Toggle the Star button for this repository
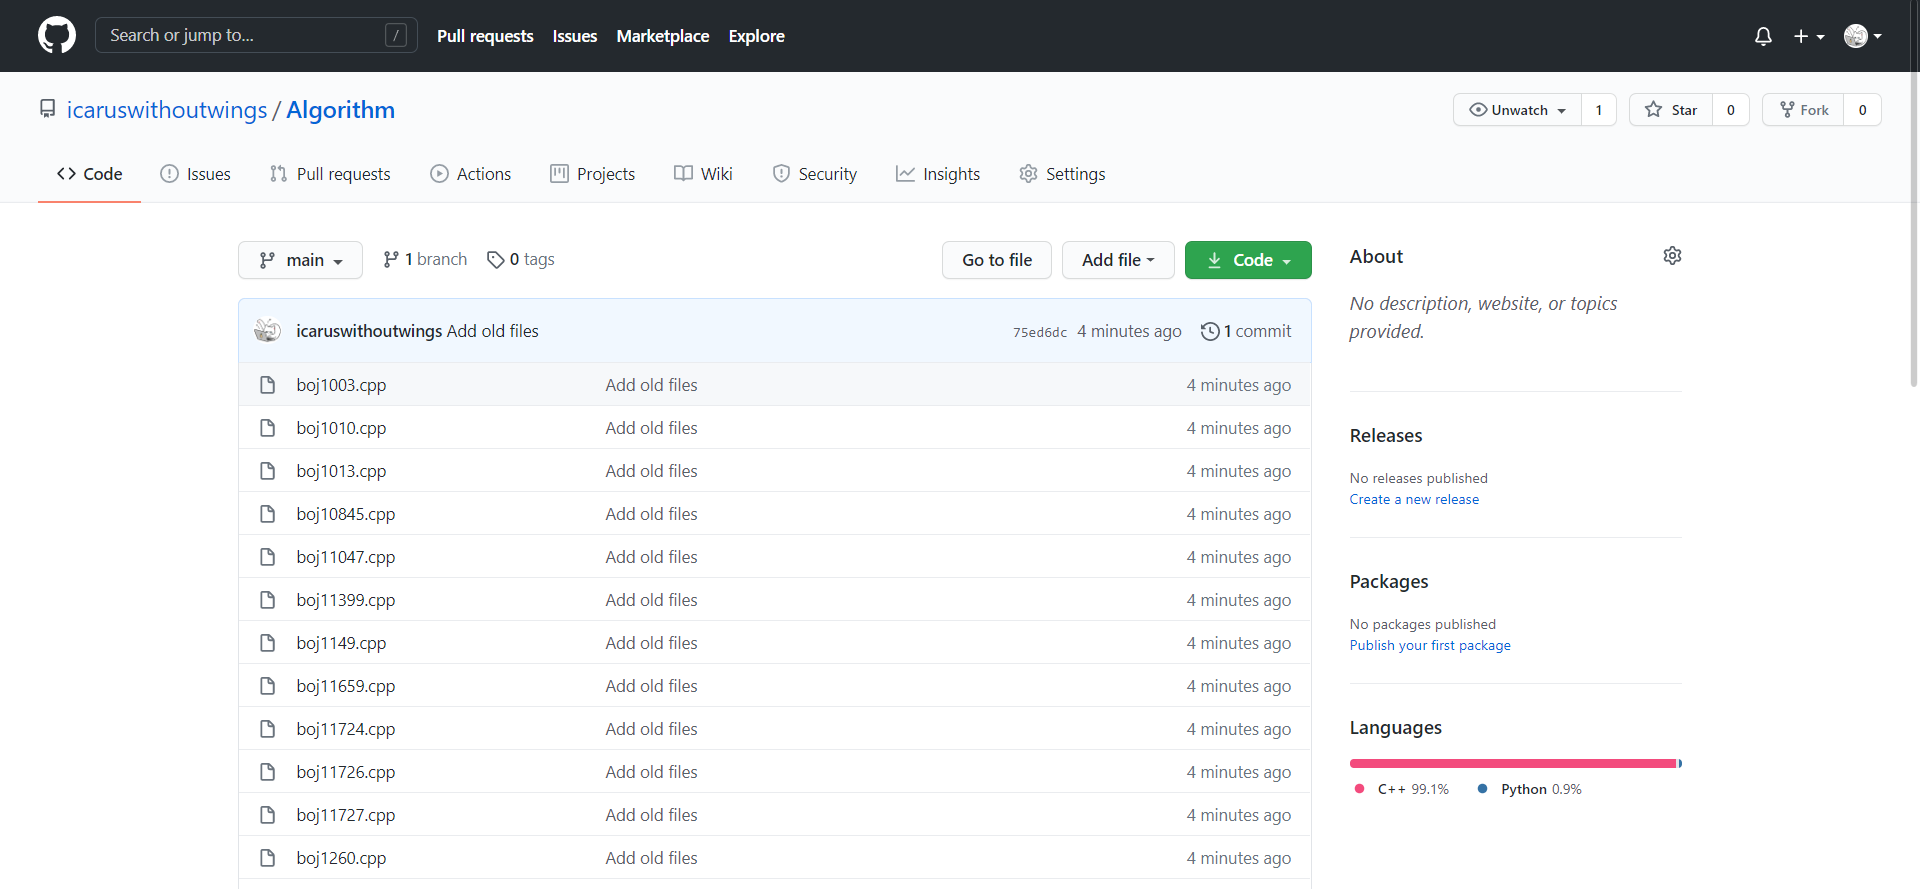Screen dimensions: 1920x889 [x=1671, y=110]
